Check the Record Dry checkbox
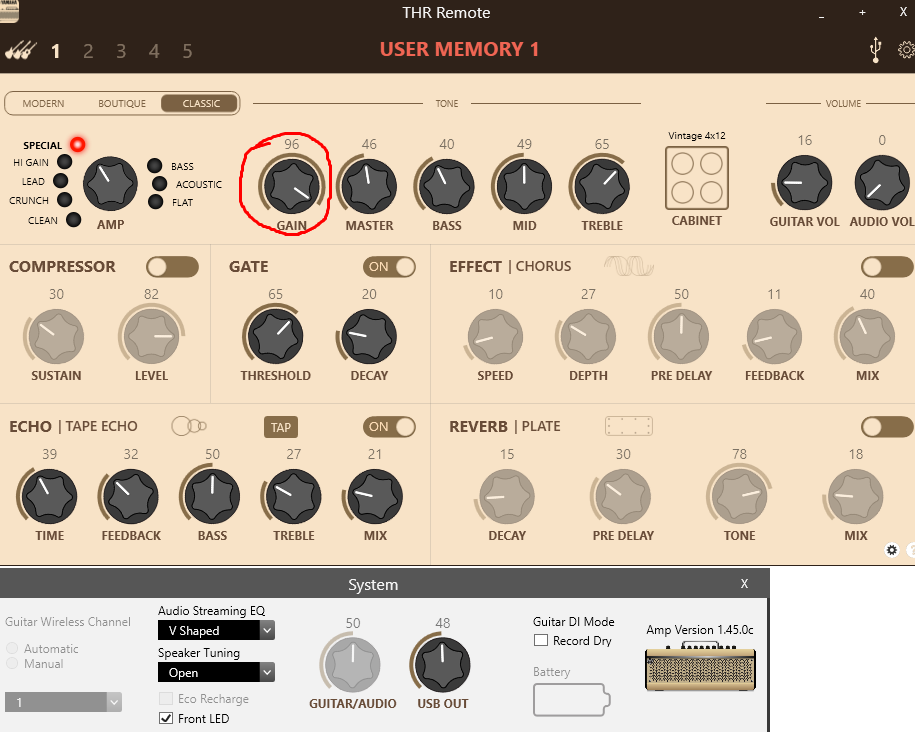This screenshot has width=915, height=732. (541, 640)
